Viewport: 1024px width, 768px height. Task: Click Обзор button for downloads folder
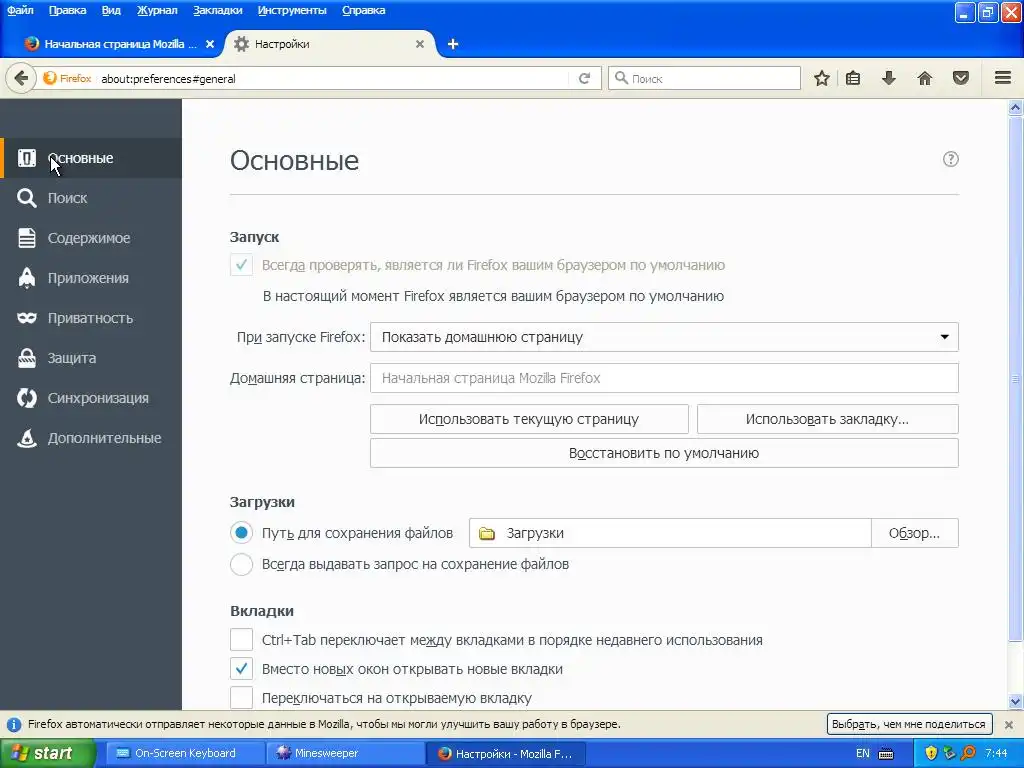914,534
